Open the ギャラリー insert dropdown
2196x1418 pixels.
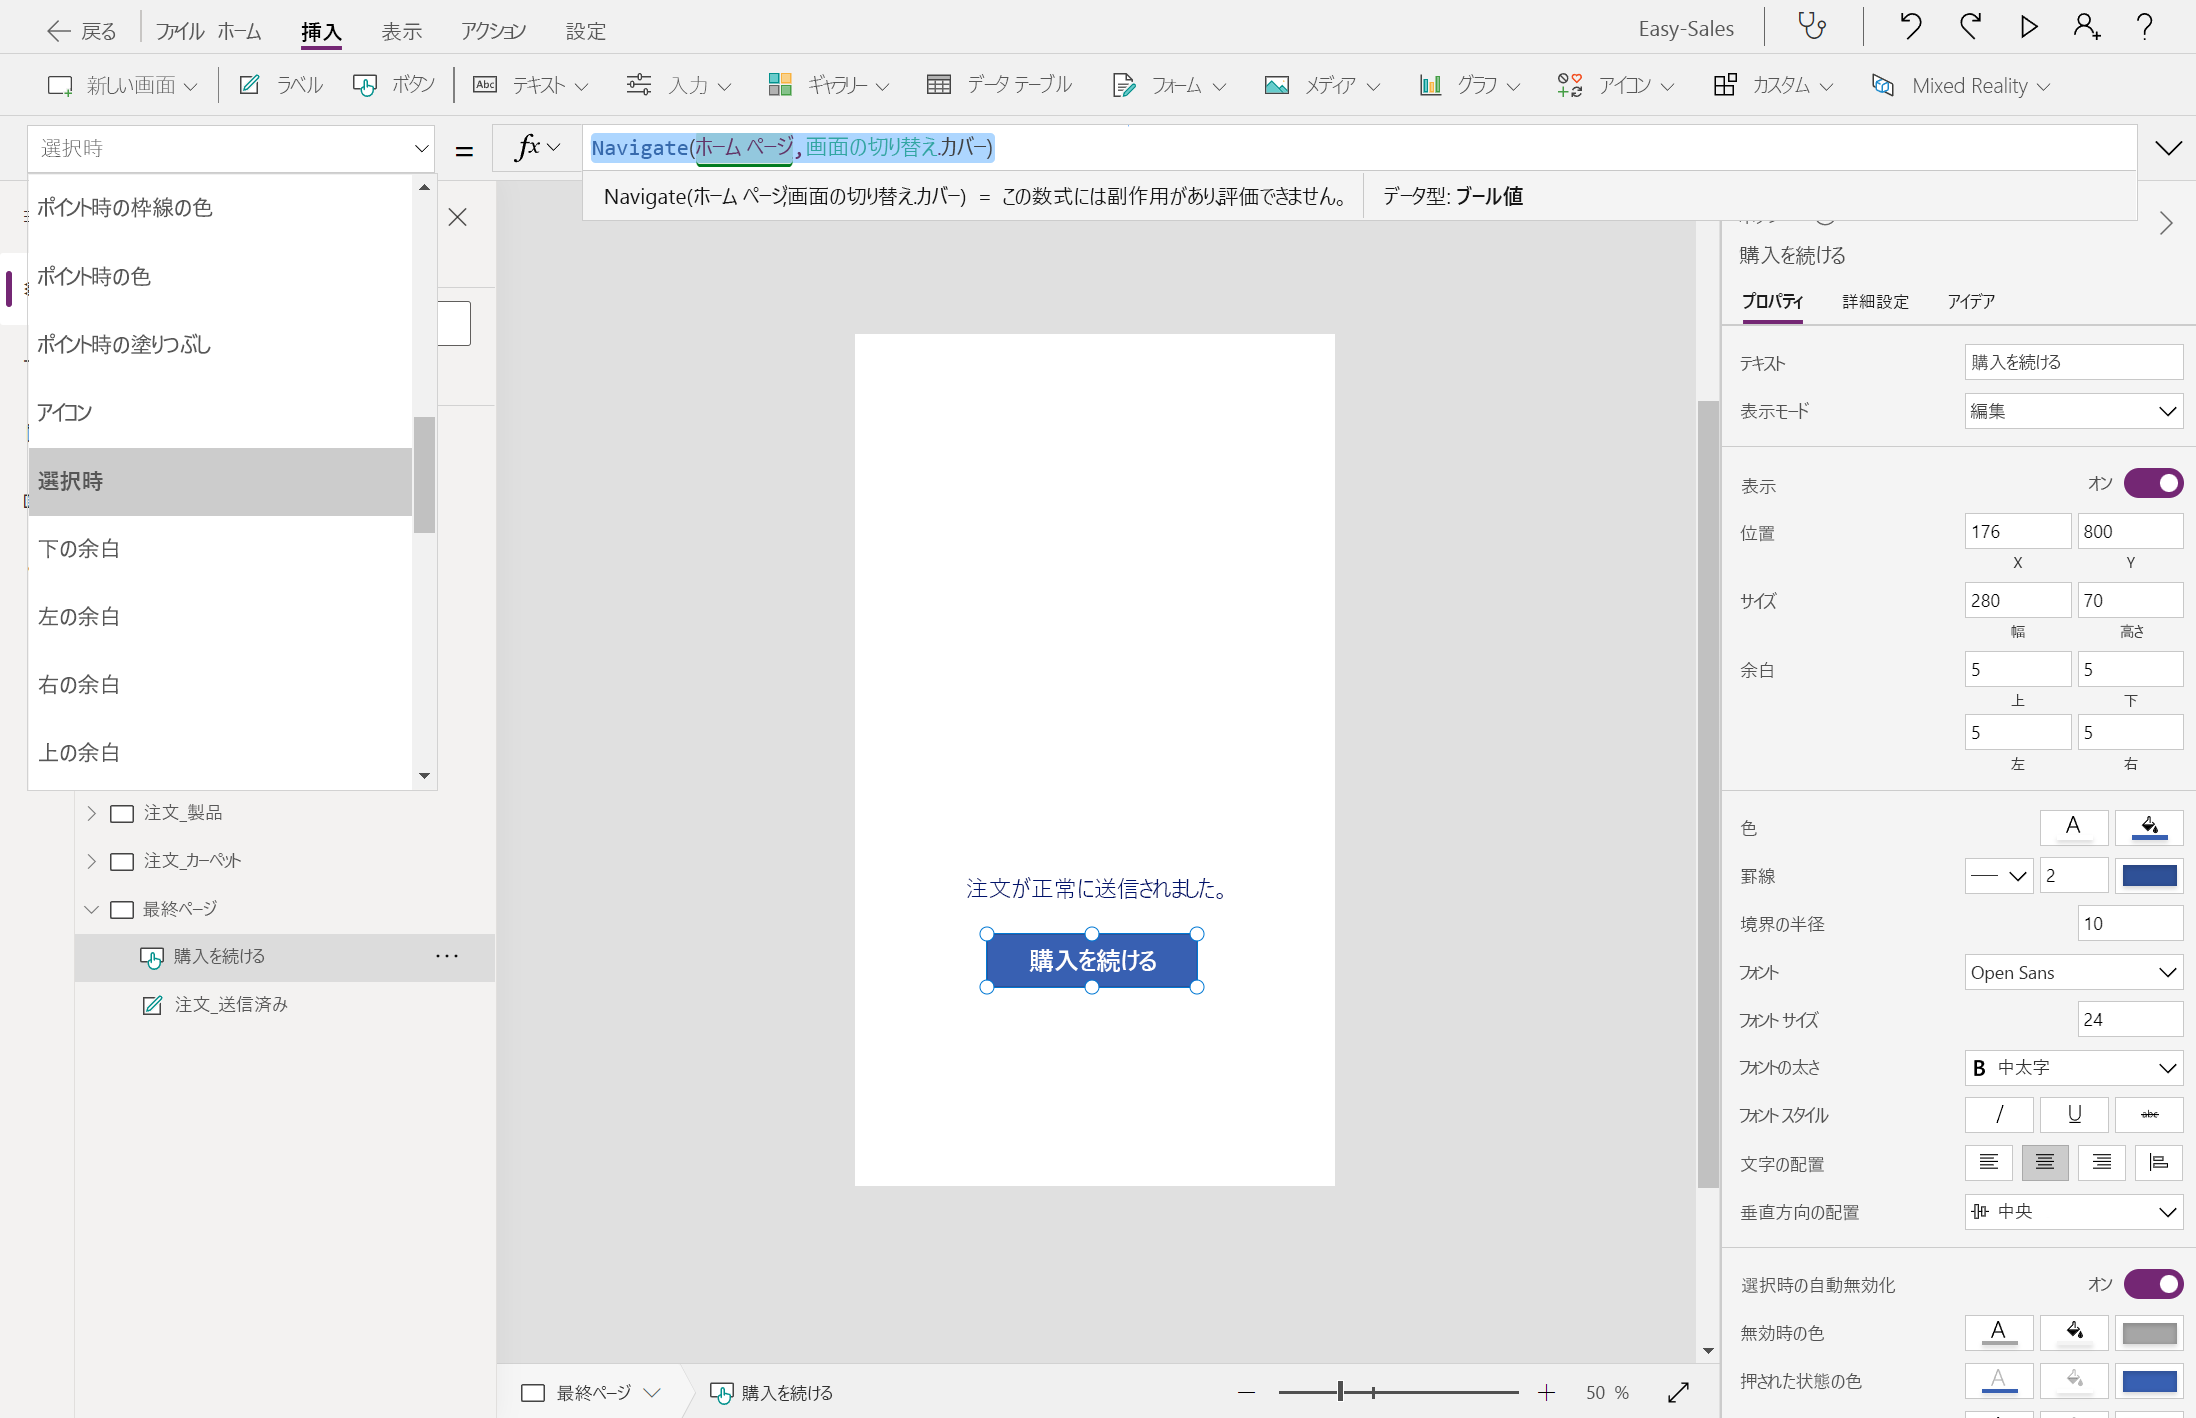829,85
